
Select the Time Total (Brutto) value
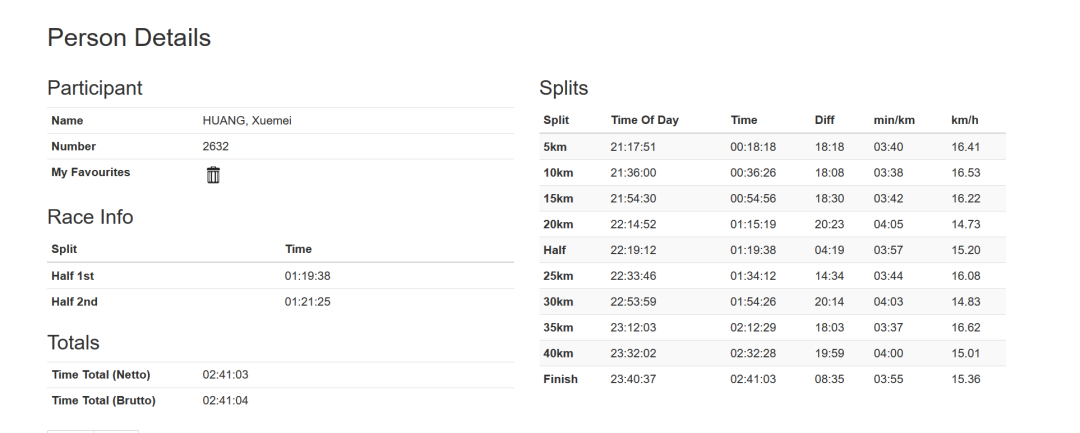[x=225, y=401]
